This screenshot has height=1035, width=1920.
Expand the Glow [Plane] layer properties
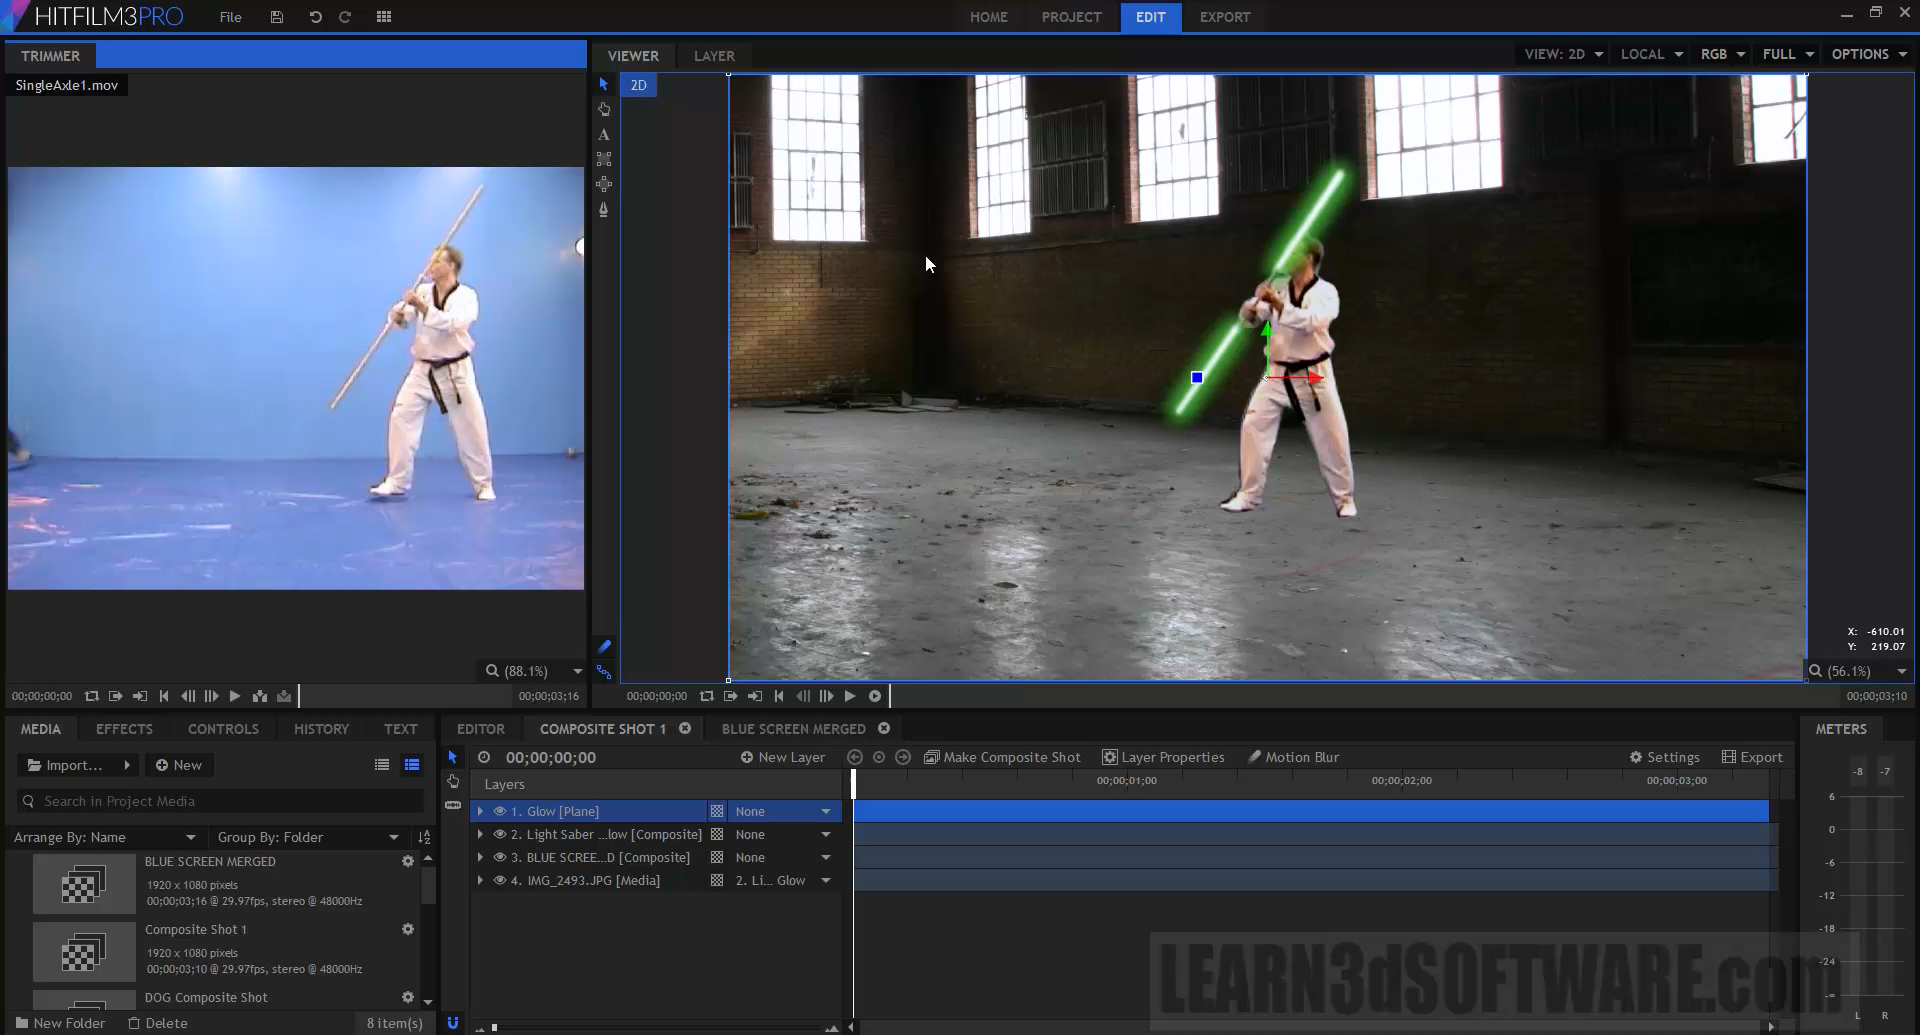[x=480, y=811]
